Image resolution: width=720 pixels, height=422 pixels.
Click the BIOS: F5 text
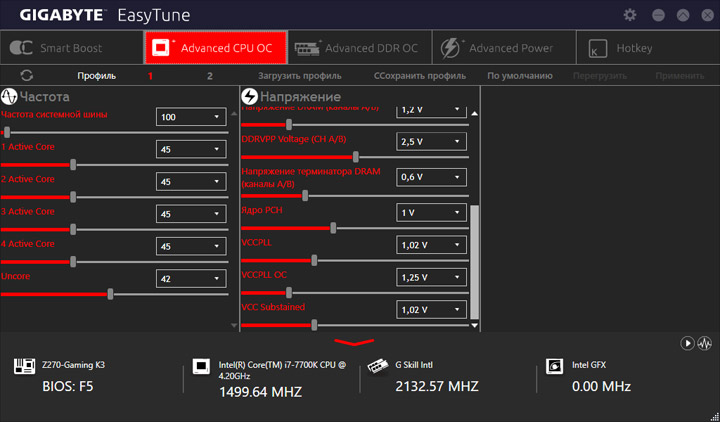(68, 387)
